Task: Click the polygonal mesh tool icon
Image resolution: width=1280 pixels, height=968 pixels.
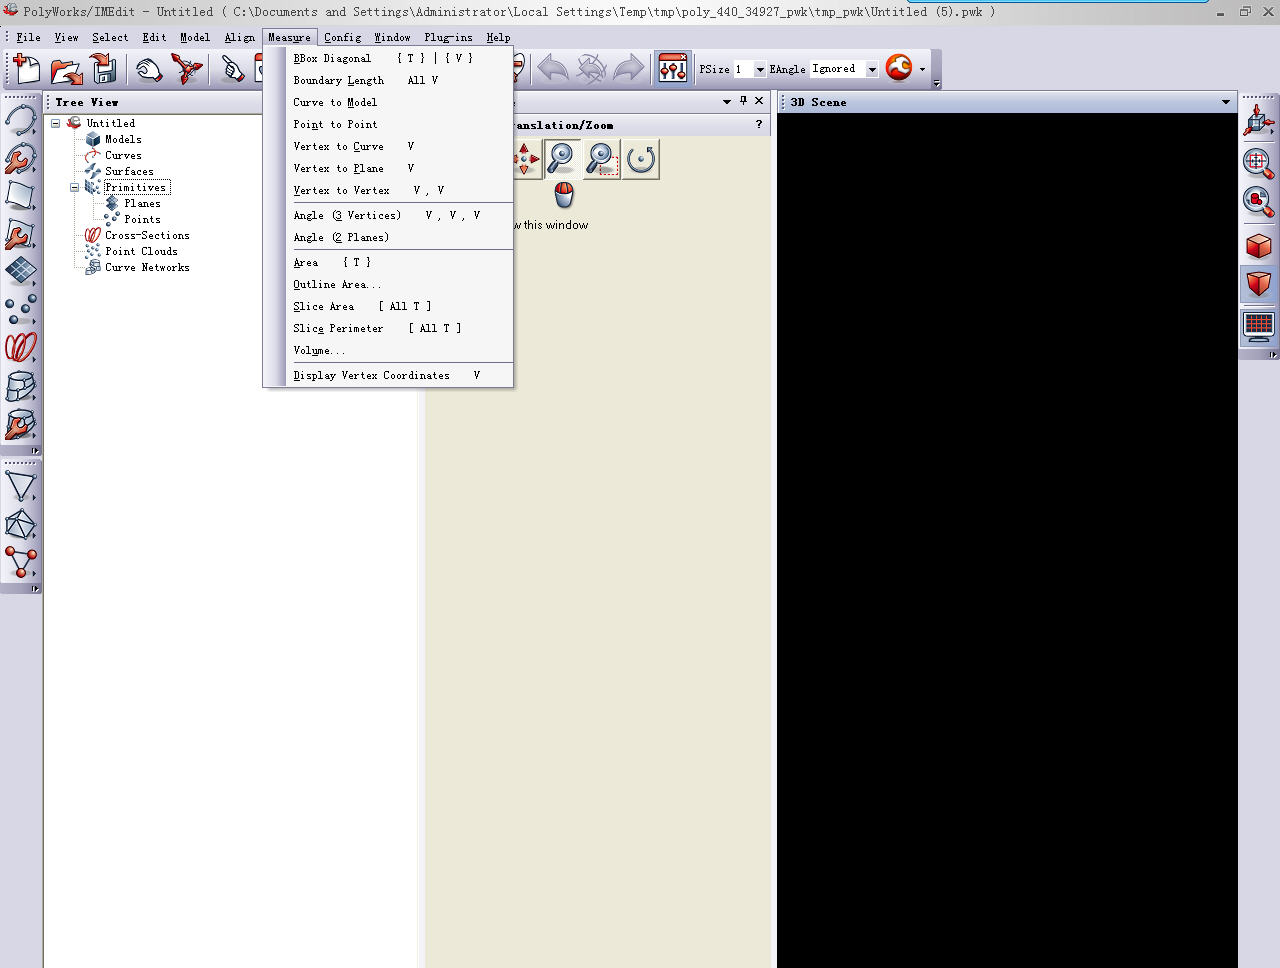Action: tap(20, 525)
